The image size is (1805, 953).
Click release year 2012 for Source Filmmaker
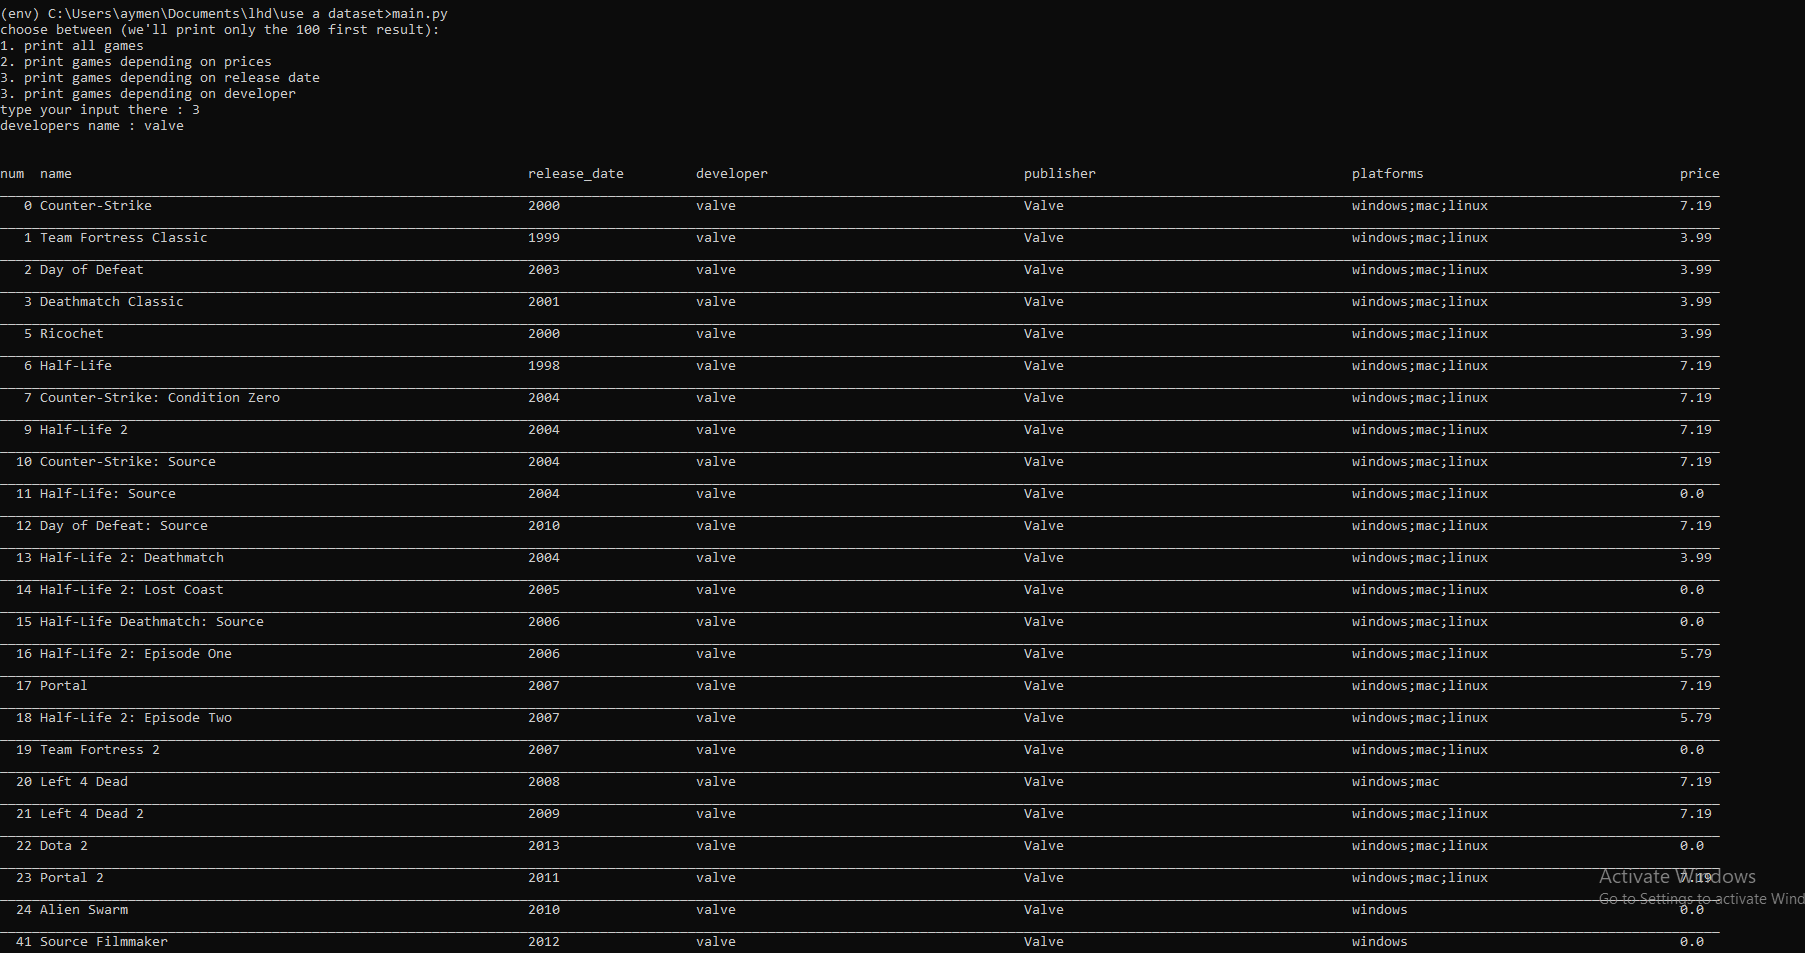coord(544,941)
